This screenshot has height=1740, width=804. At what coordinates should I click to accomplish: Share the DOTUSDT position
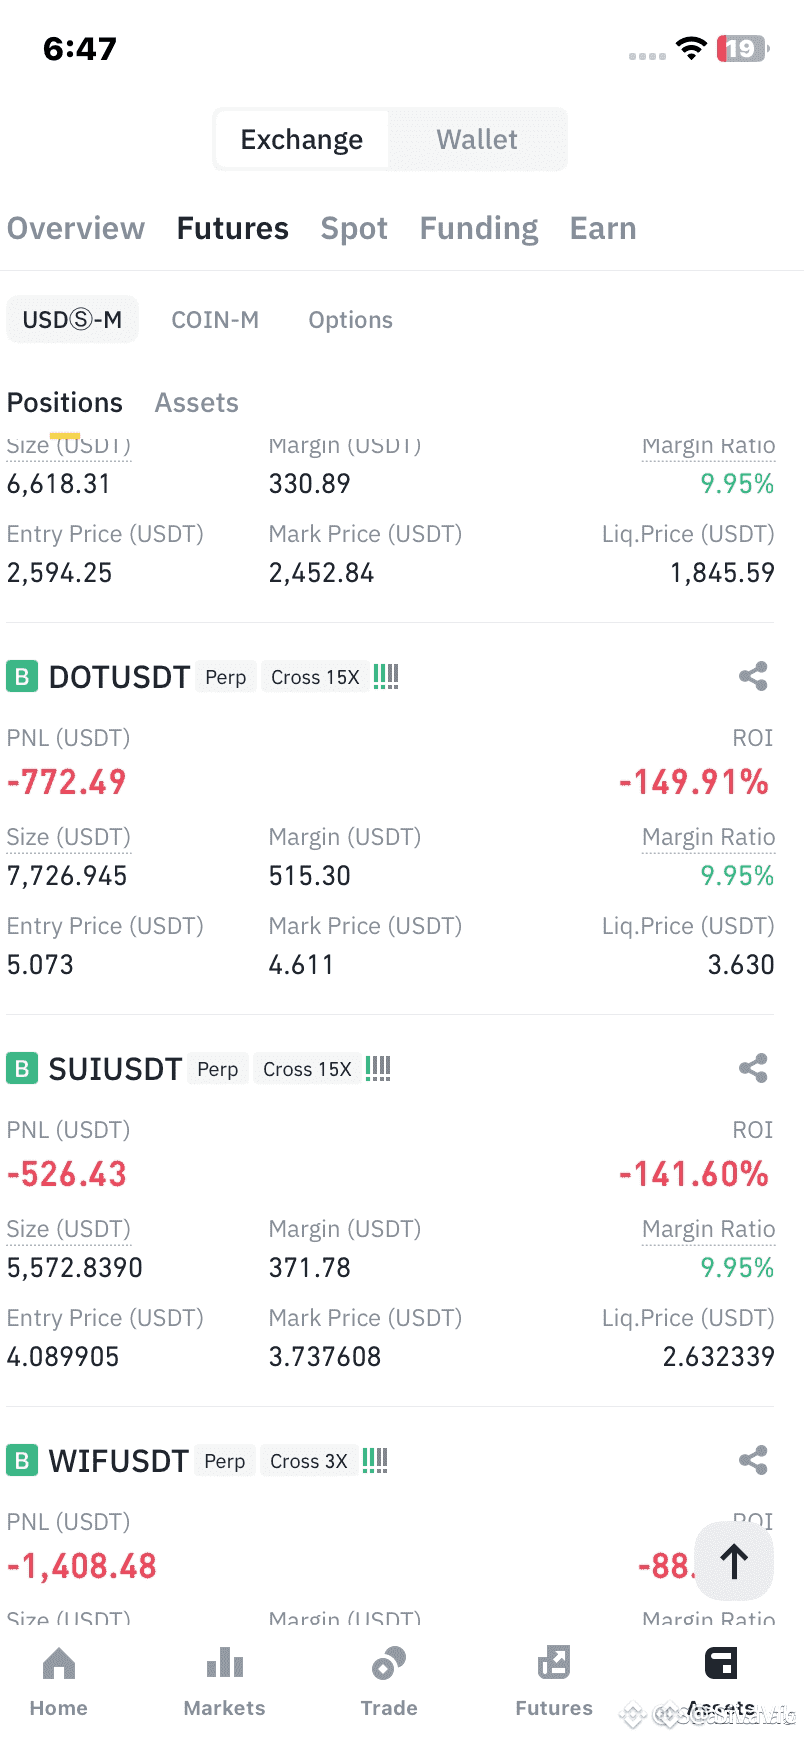pyautogui.click(x=753, y=677)
